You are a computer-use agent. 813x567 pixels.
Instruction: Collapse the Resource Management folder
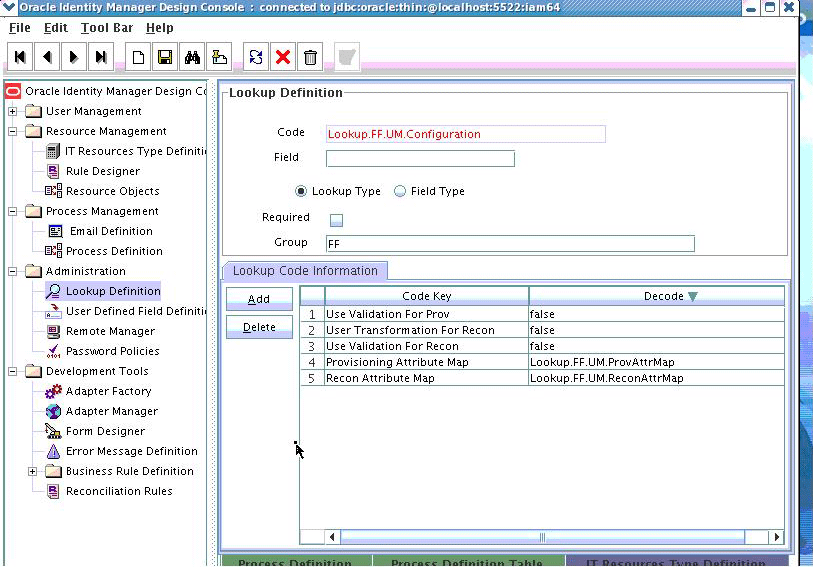[x=12, y=131]
